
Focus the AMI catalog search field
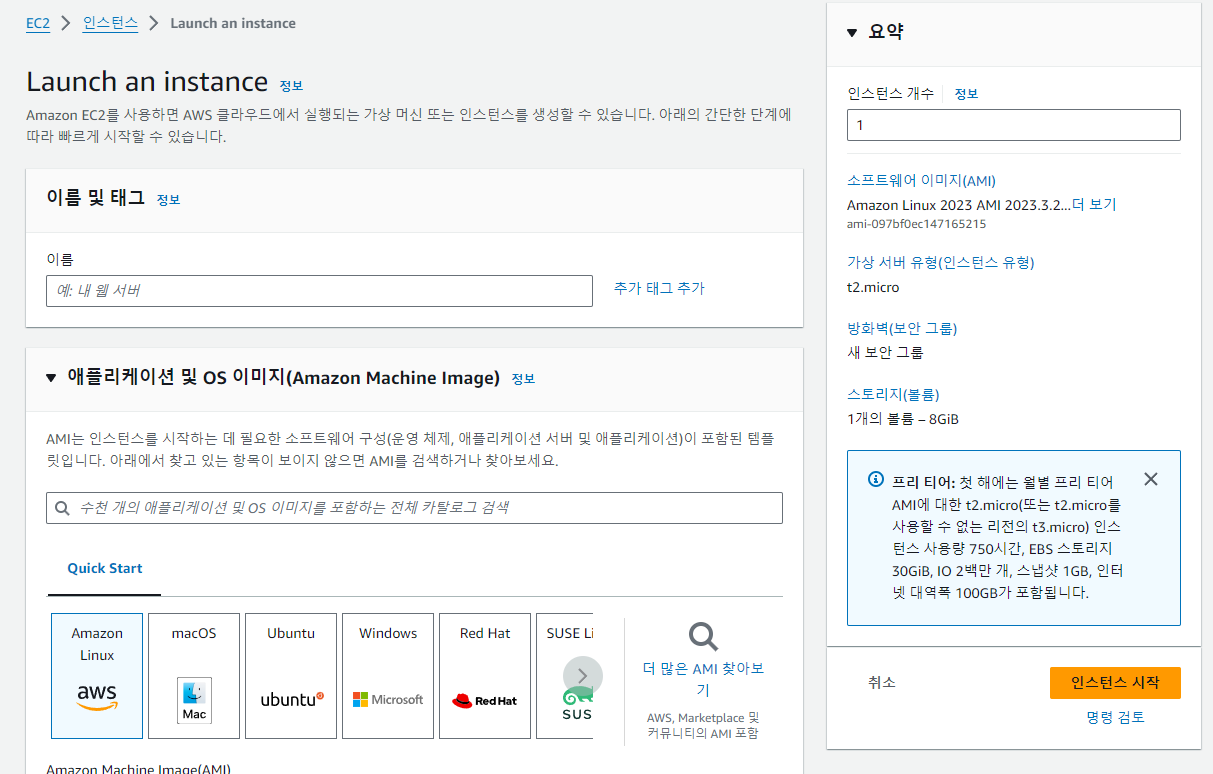click(414, 508)
